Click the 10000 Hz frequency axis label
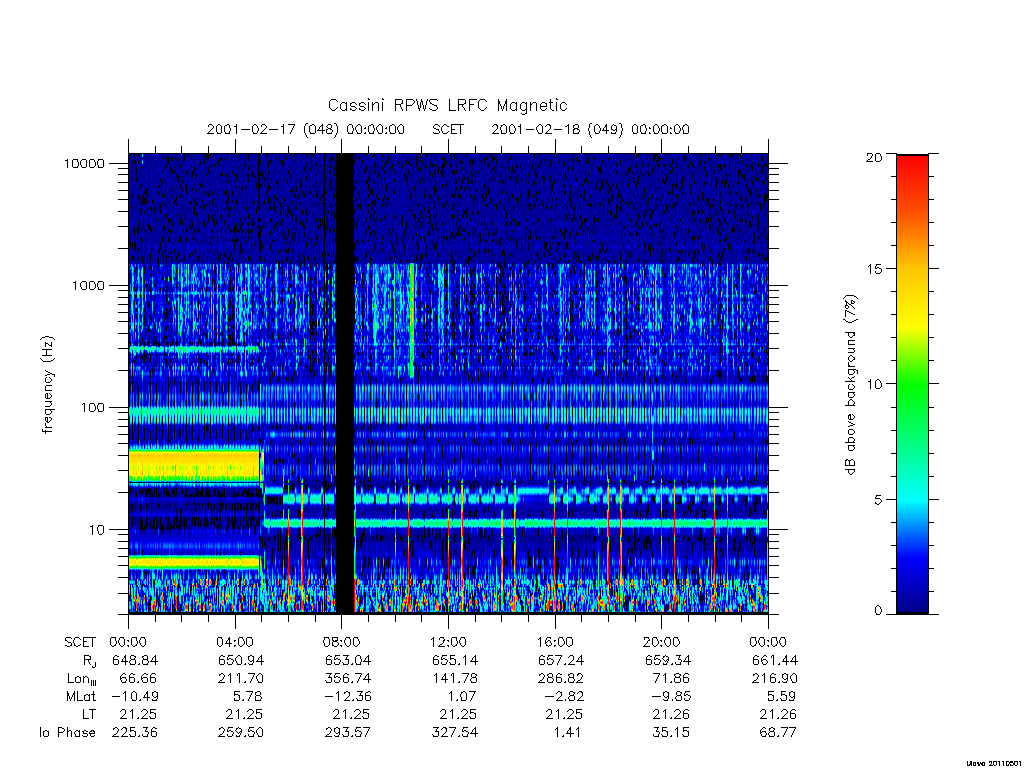1024x768 pixels. pos(84,164)
